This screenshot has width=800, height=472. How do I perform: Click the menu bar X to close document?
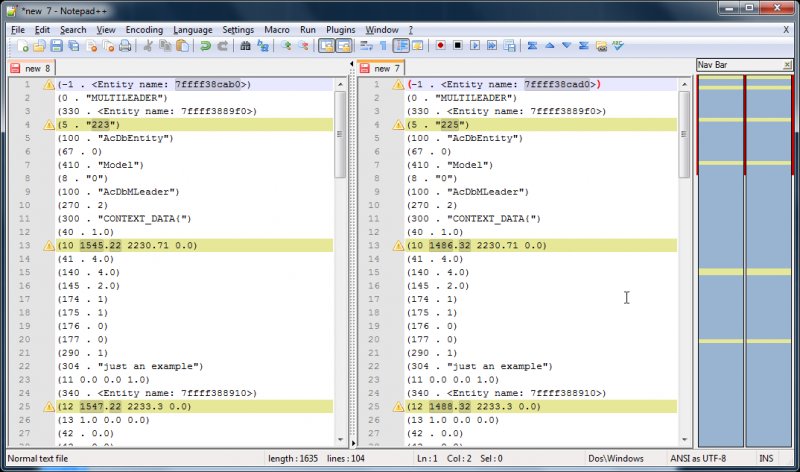[x=786, y=30]
